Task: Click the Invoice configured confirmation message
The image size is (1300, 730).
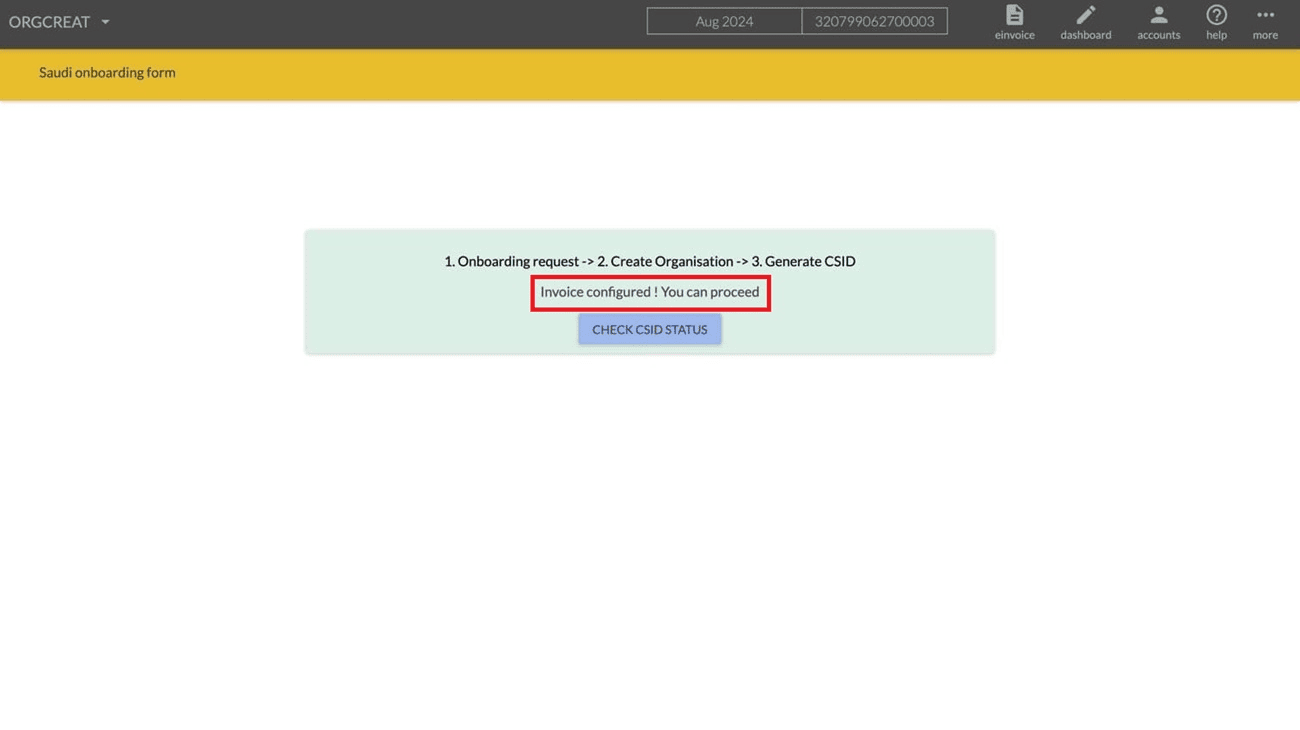Action: pyautogui.click(x=649, y=292)
